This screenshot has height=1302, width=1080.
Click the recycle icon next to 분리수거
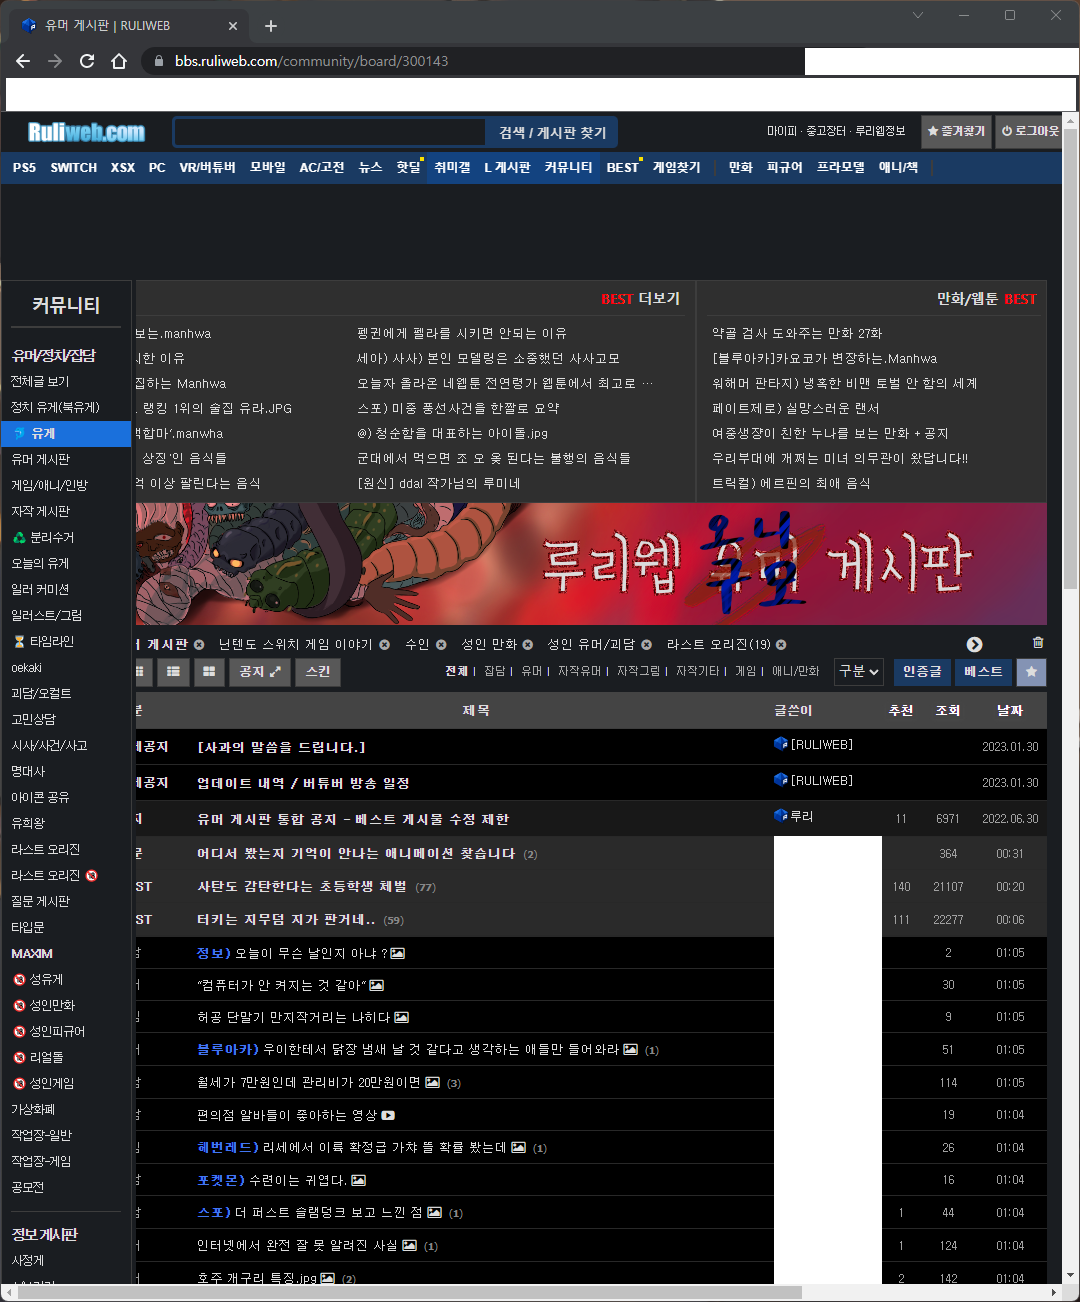[18, 537]
